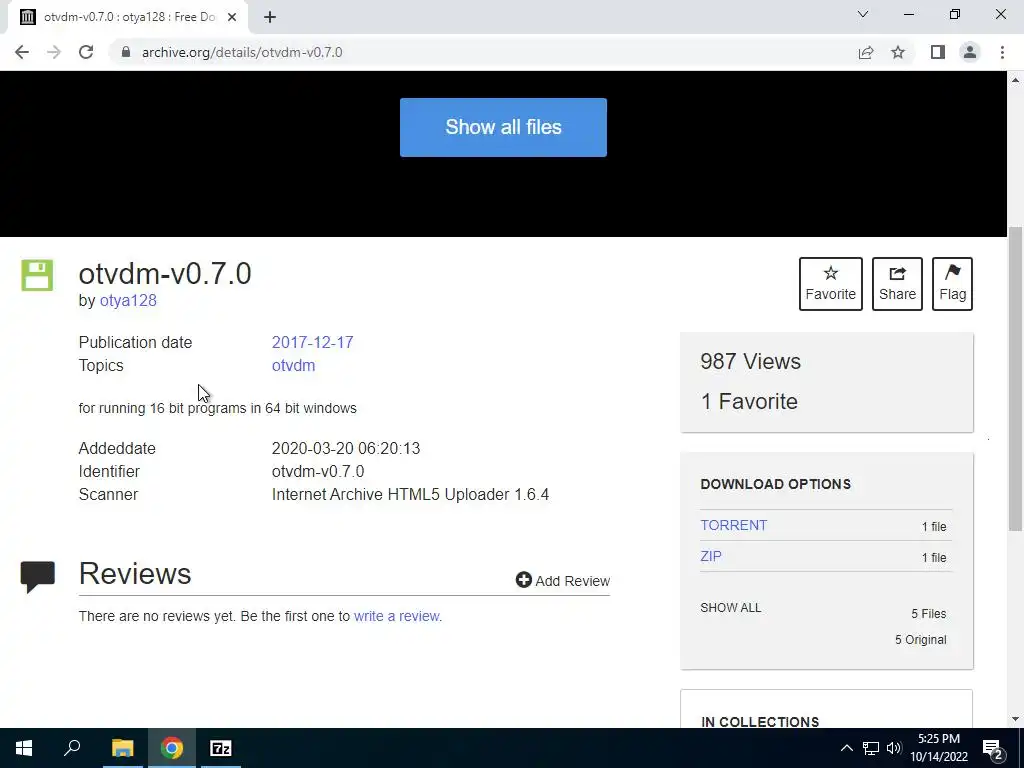Open Chrome's three-dot menu

1002,52
